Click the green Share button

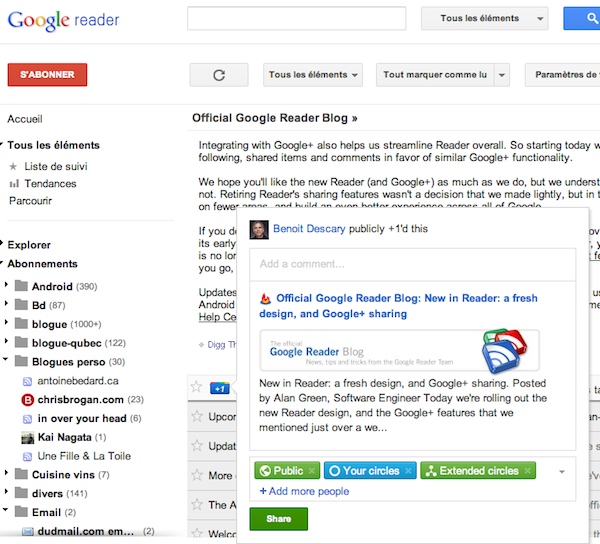pyautogui.click(x=279, y=519)
